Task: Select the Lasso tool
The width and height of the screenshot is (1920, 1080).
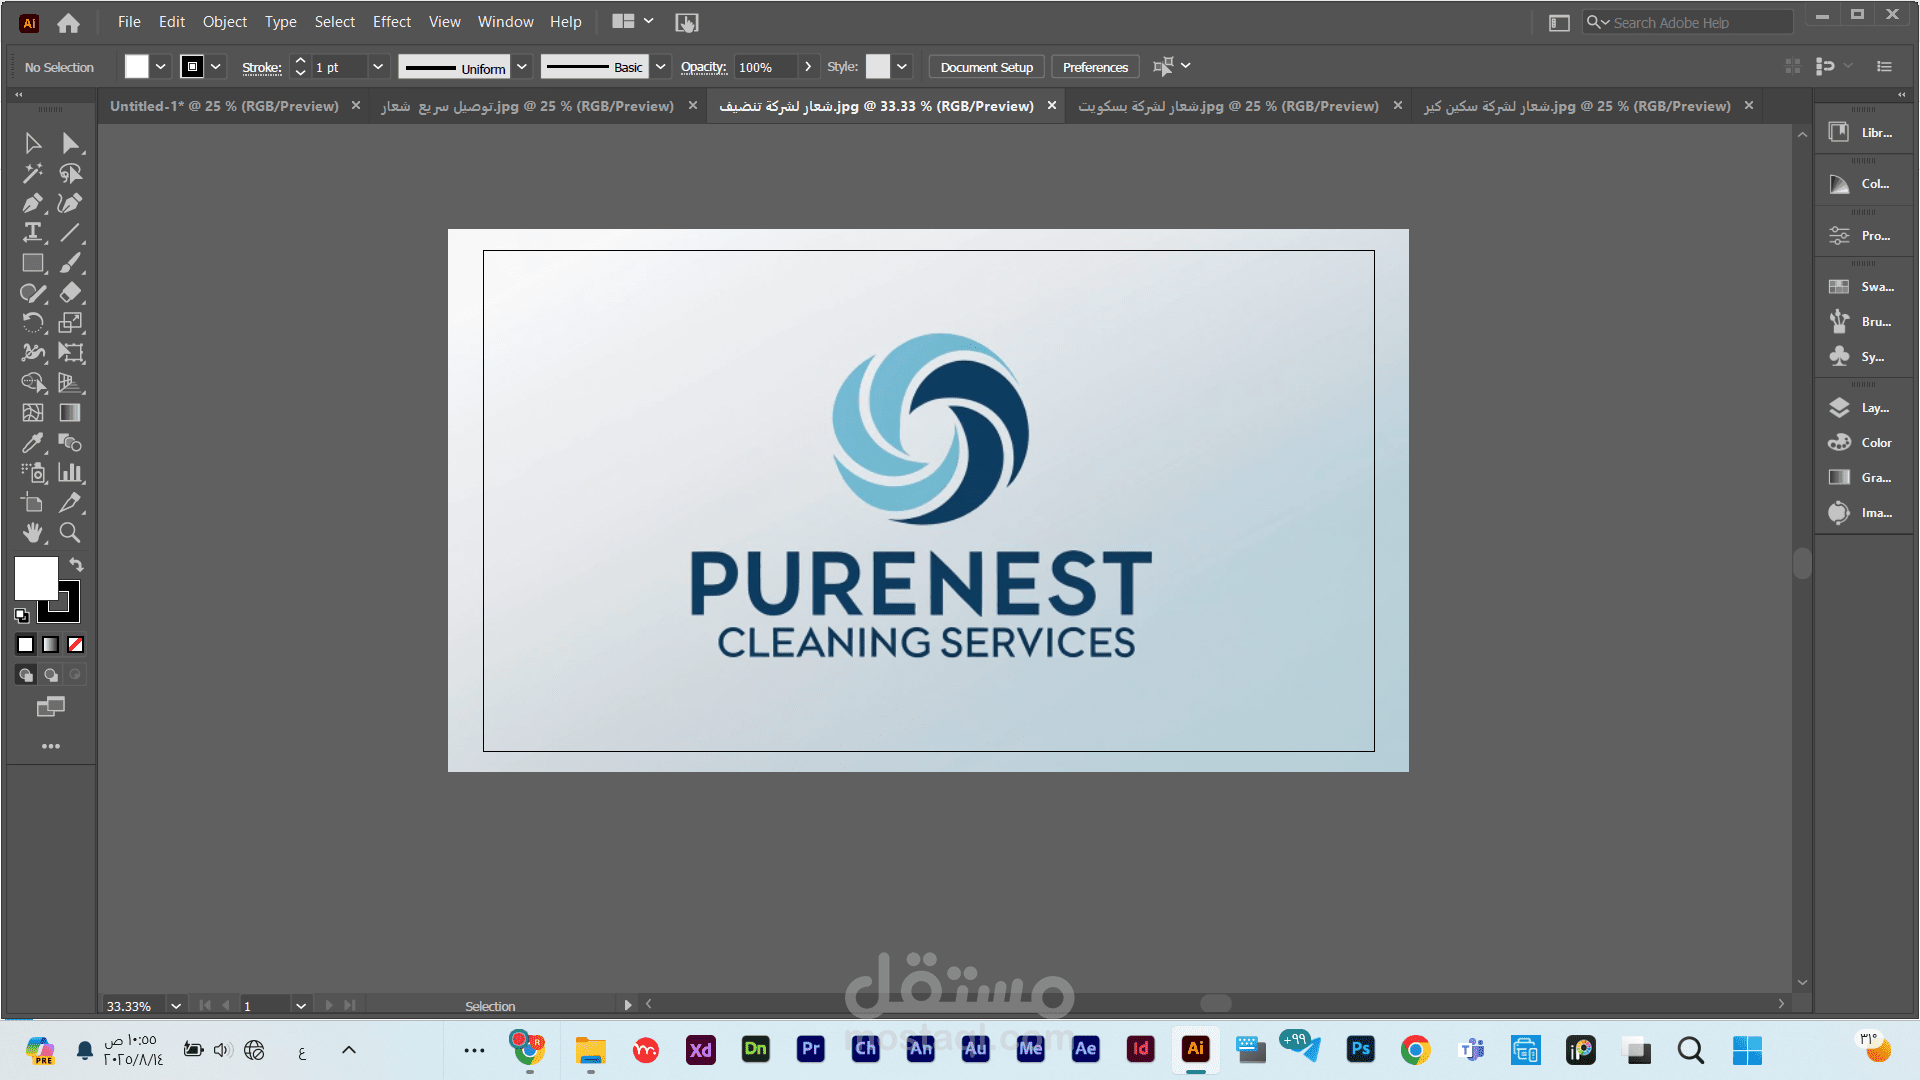Action: coord(70,173)
